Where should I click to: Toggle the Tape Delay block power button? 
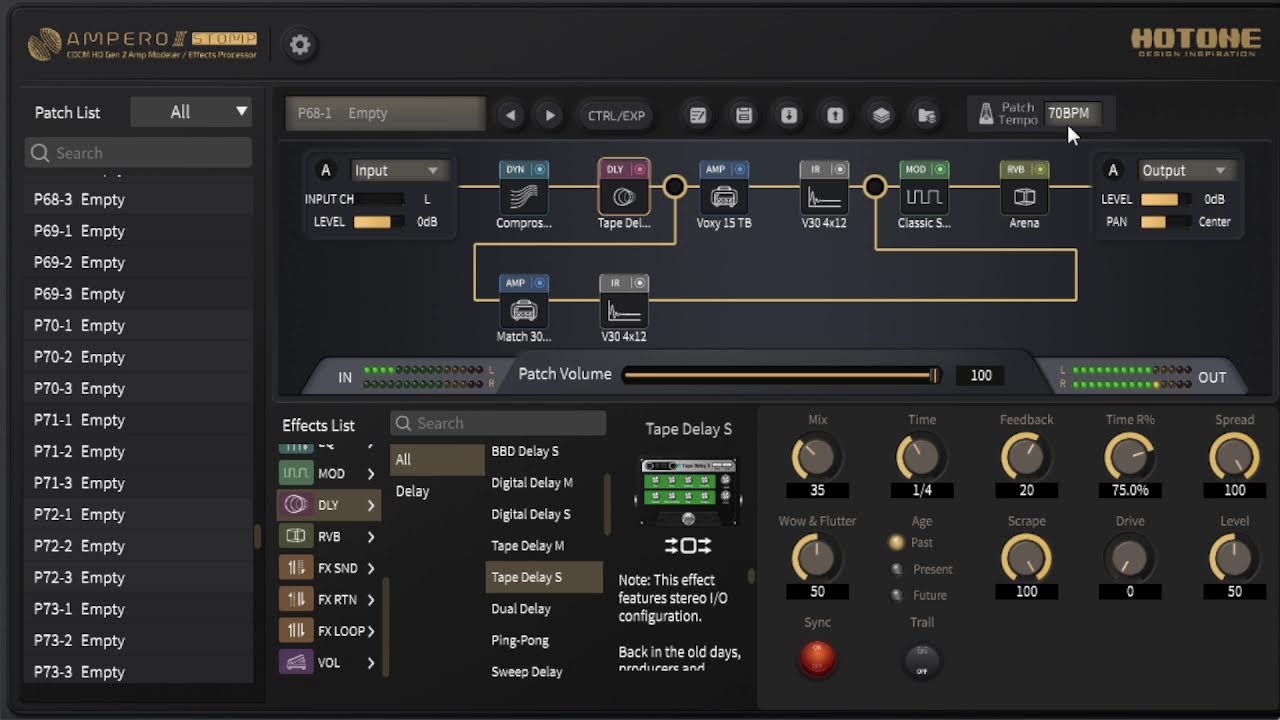640,170
